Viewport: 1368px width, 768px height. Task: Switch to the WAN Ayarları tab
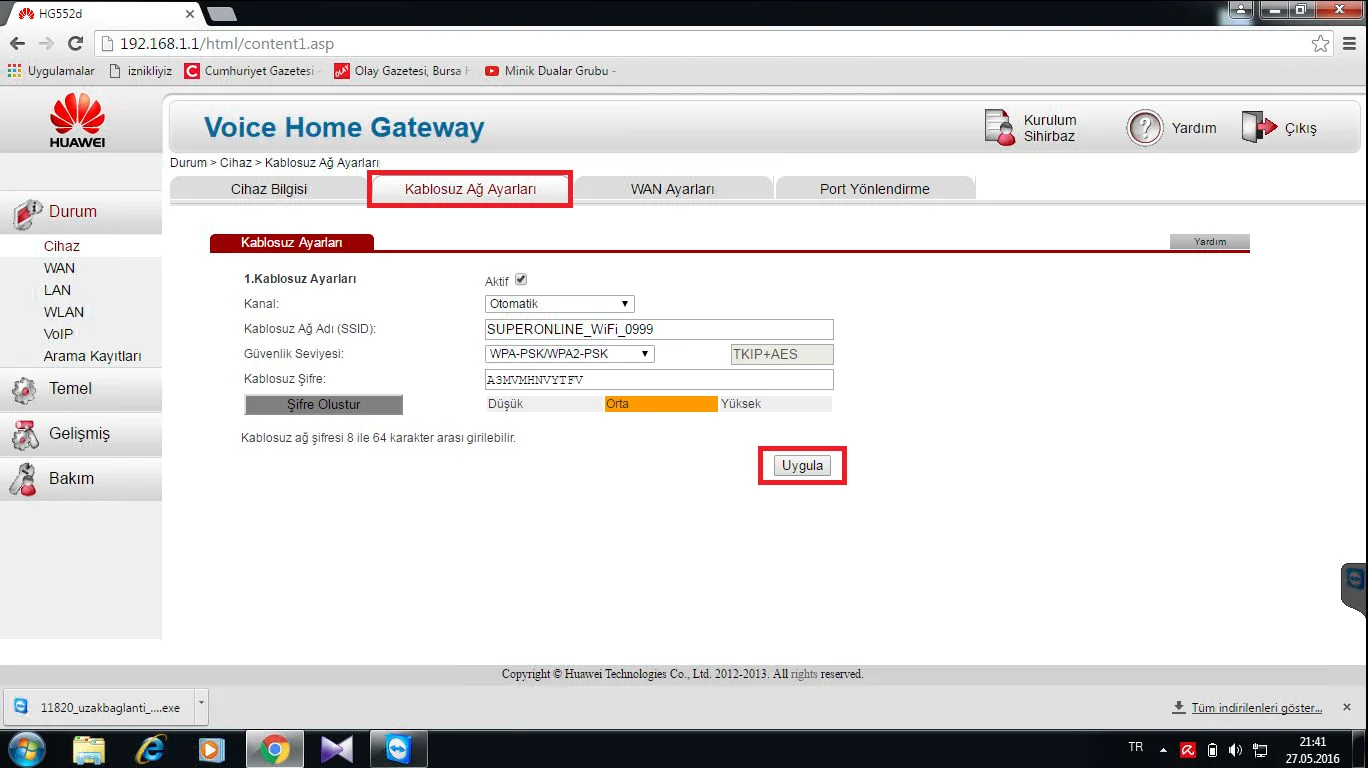click(672, 189)
